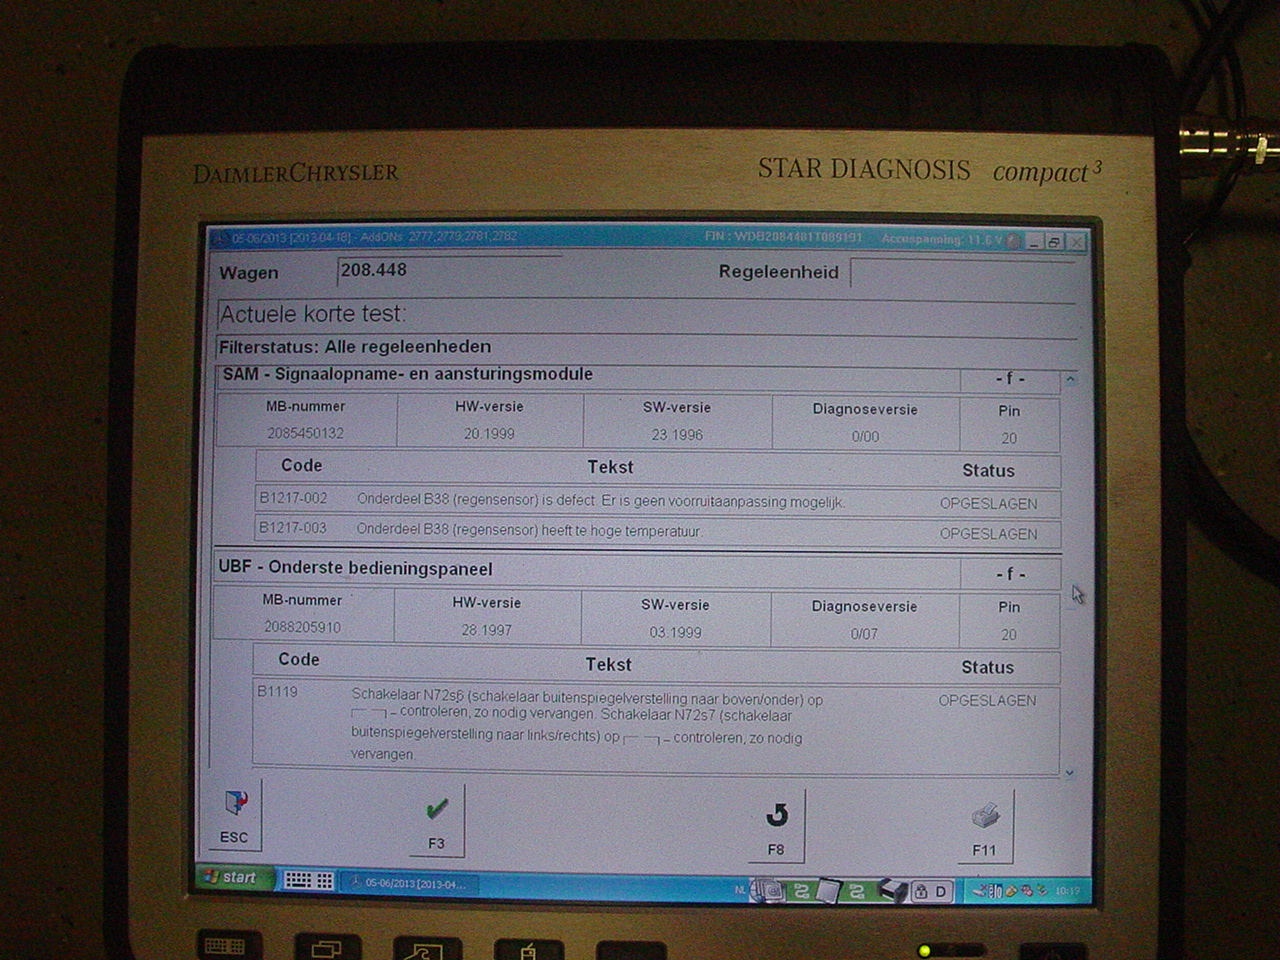The height and width of the screenshot is (960, 1280).
Task: Click SW-versie value 23.1996
Action: 677,435
